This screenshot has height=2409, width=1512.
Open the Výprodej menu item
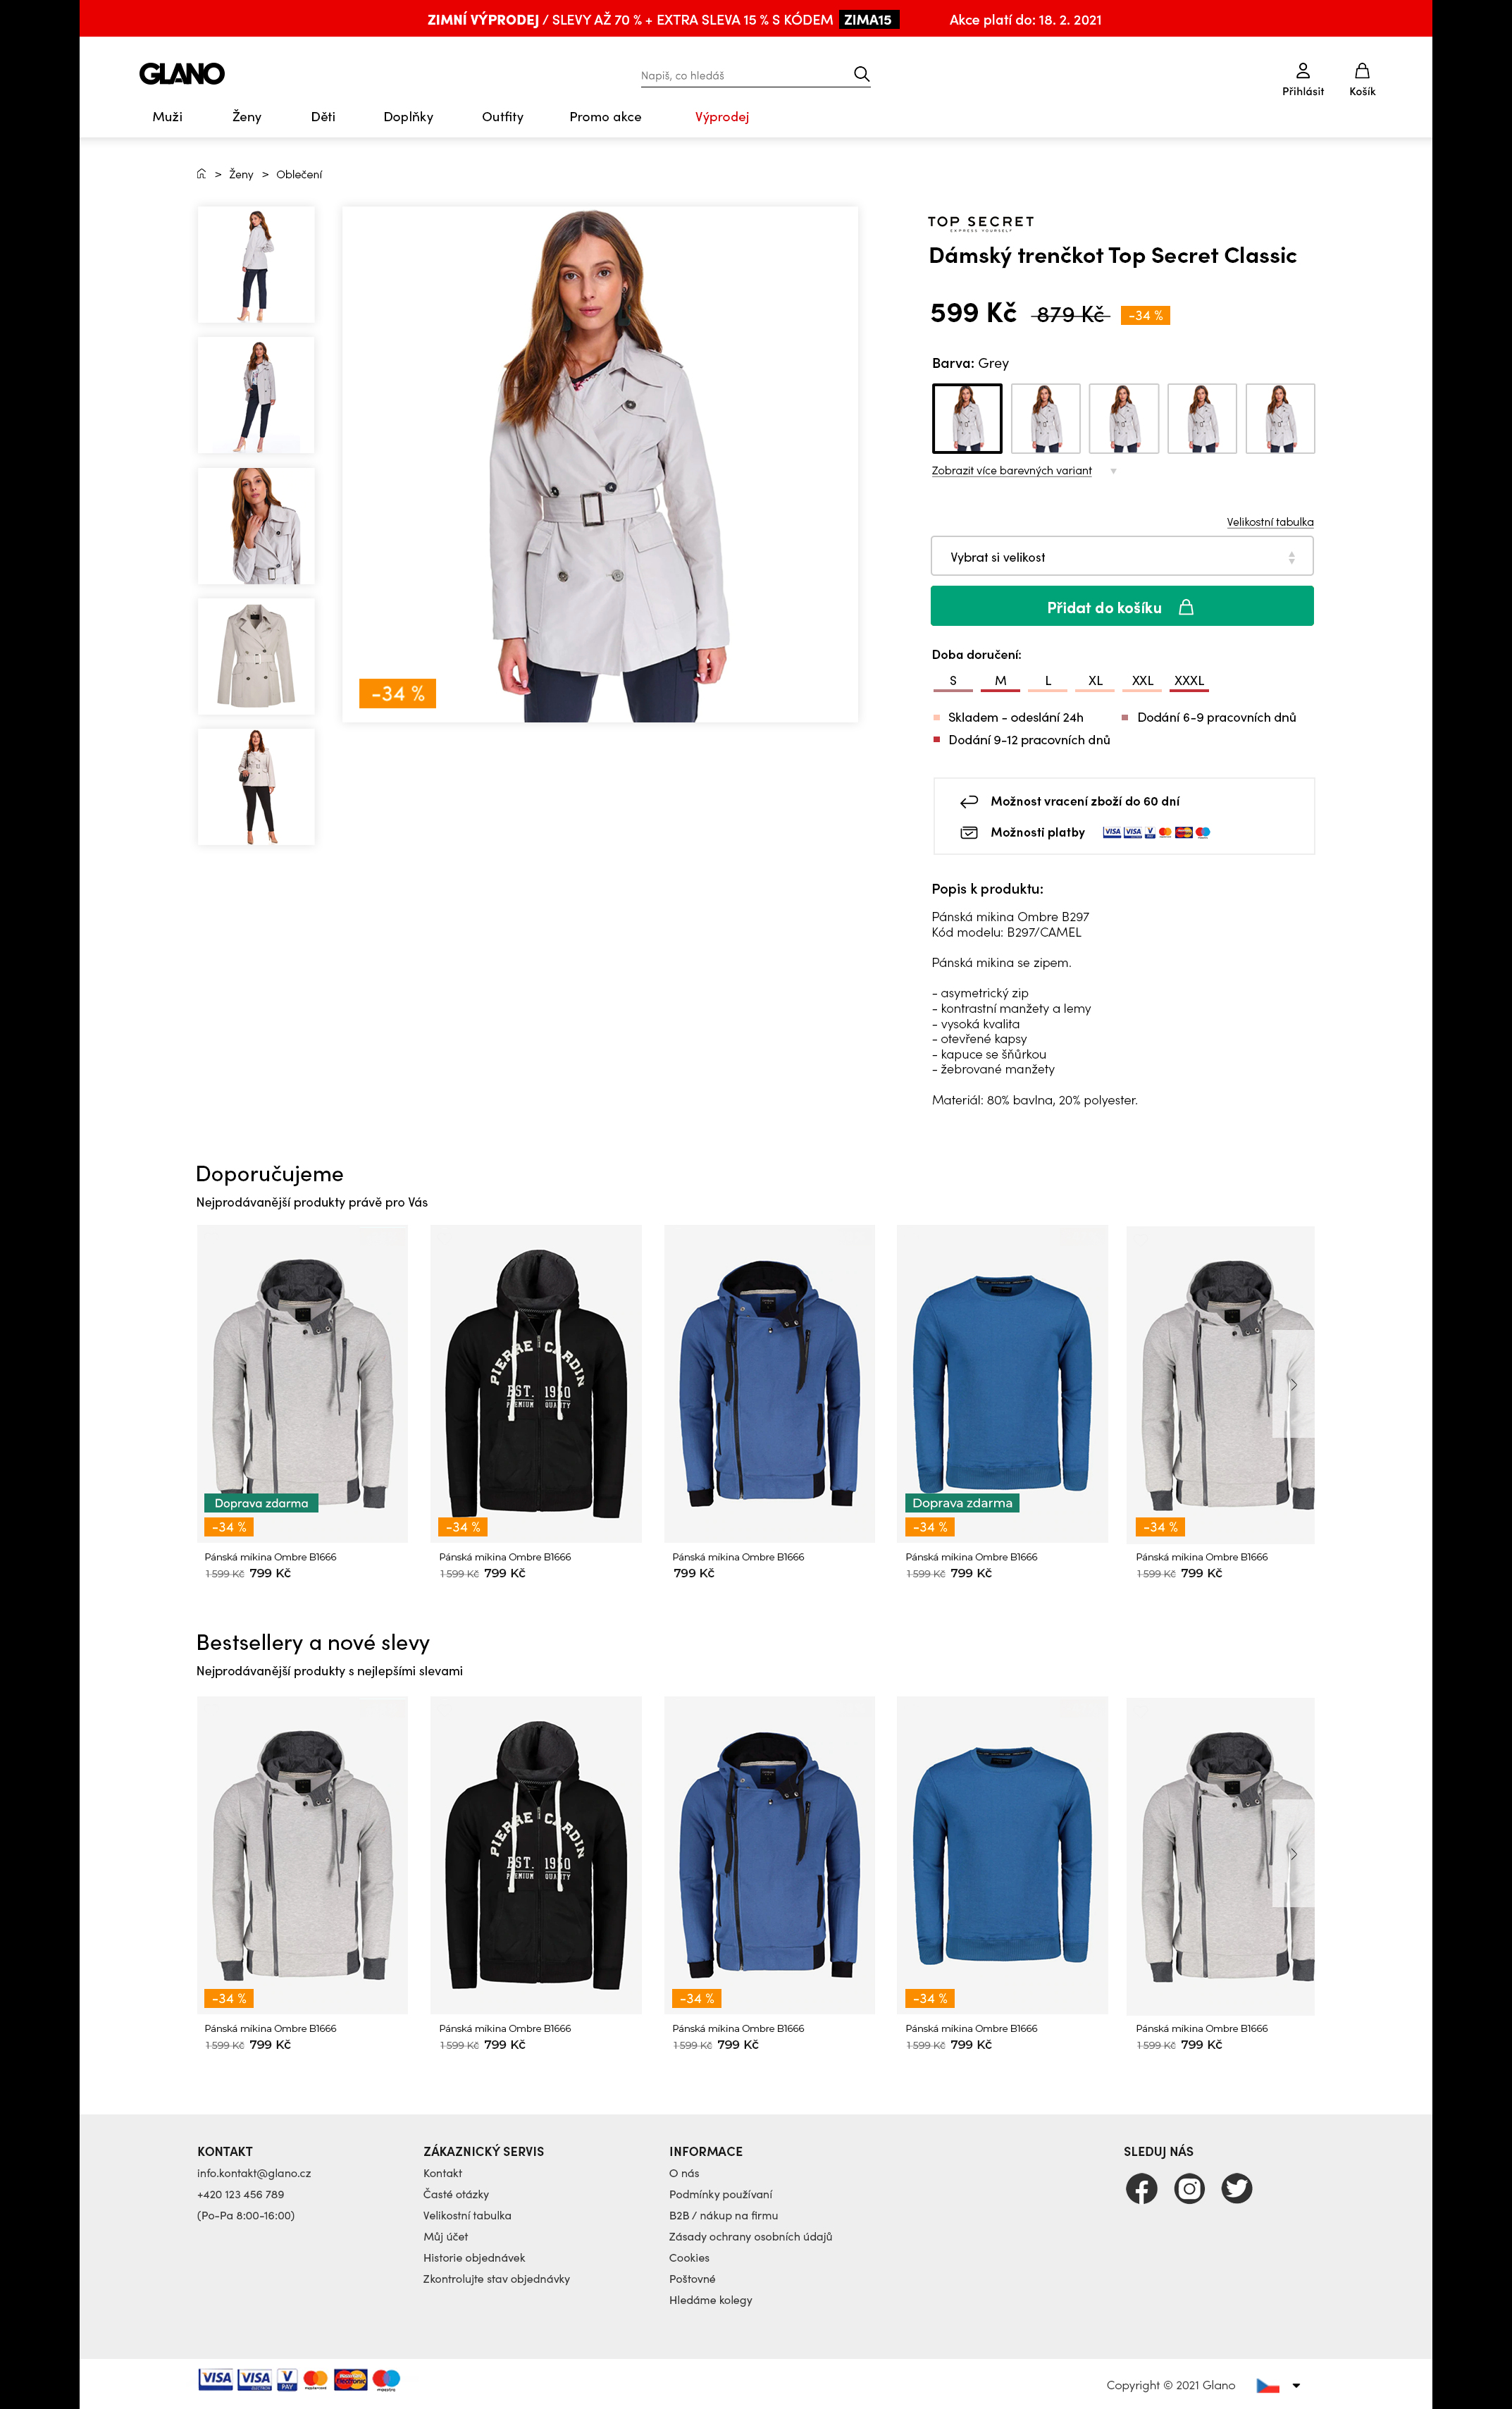tap(722, 117)
